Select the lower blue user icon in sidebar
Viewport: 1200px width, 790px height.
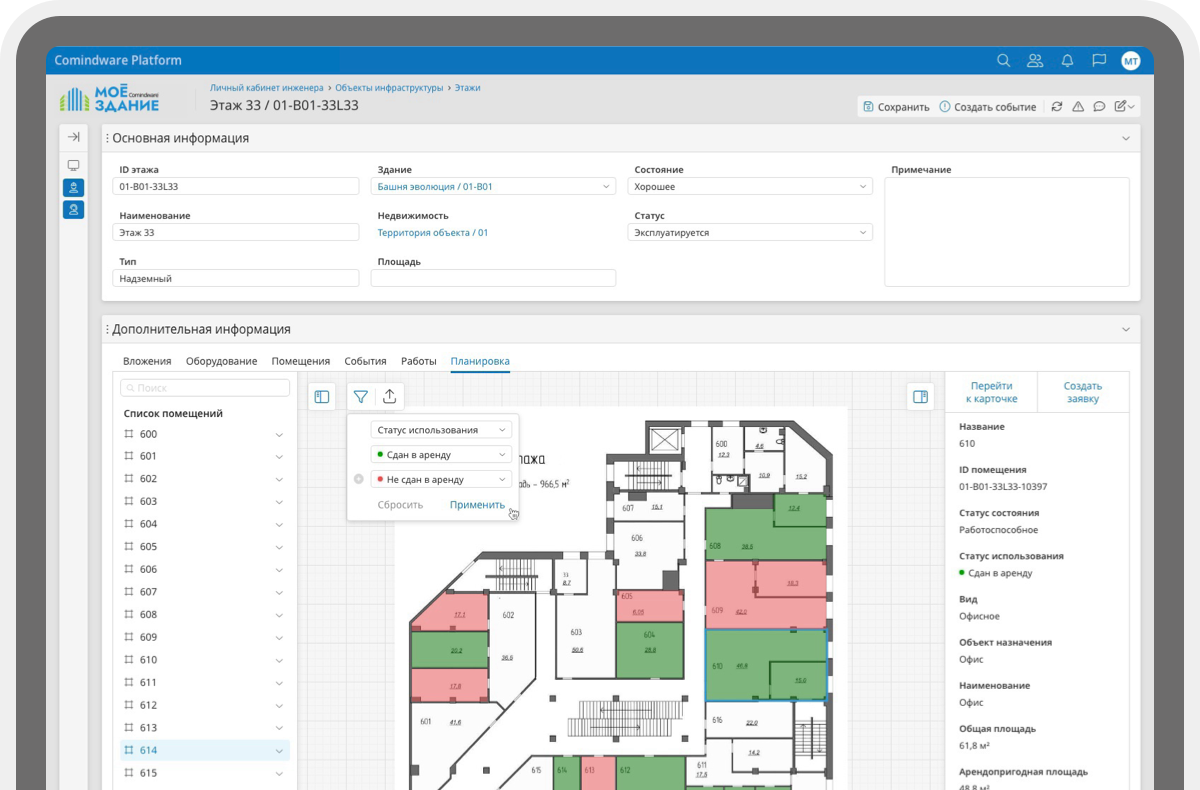tap(73, 210)
